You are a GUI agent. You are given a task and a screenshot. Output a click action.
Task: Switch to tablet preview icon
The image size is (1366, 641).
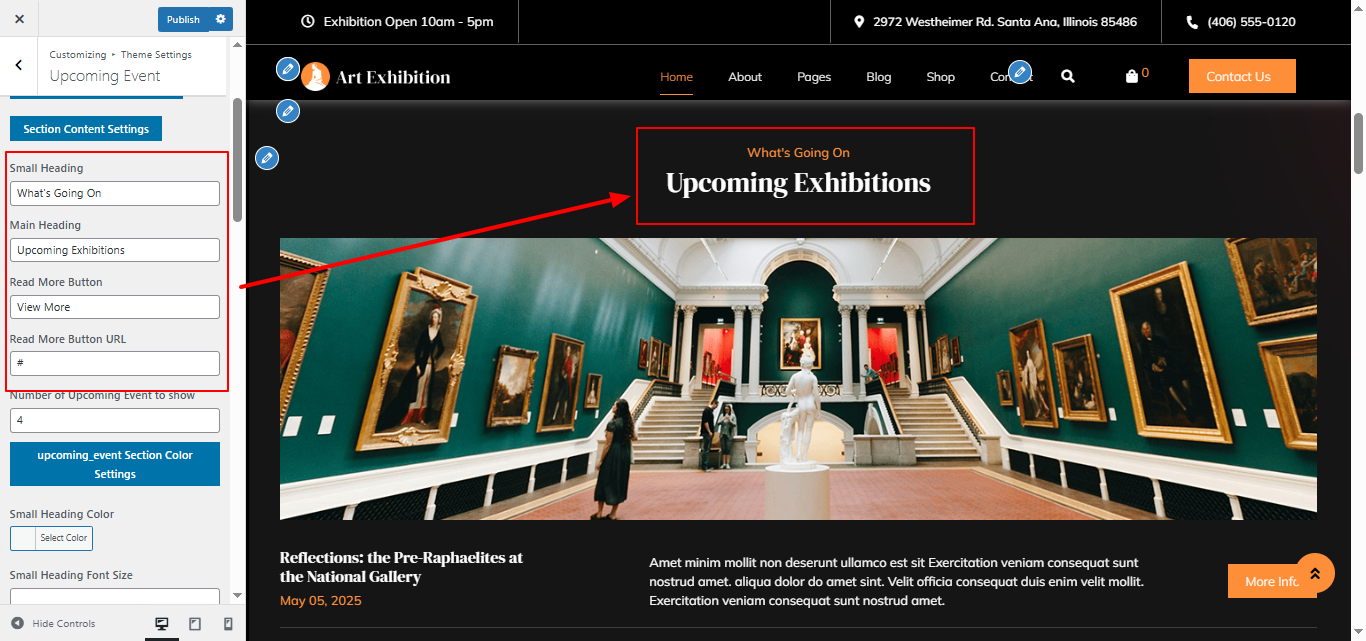[x=195, y=624]
